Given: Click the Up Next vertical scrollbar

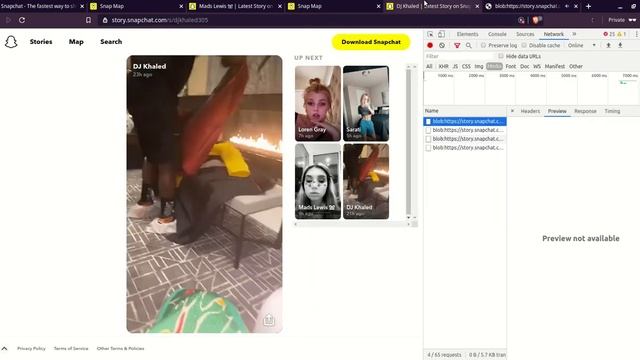Looking at the screenshot, I should (409, 142).
